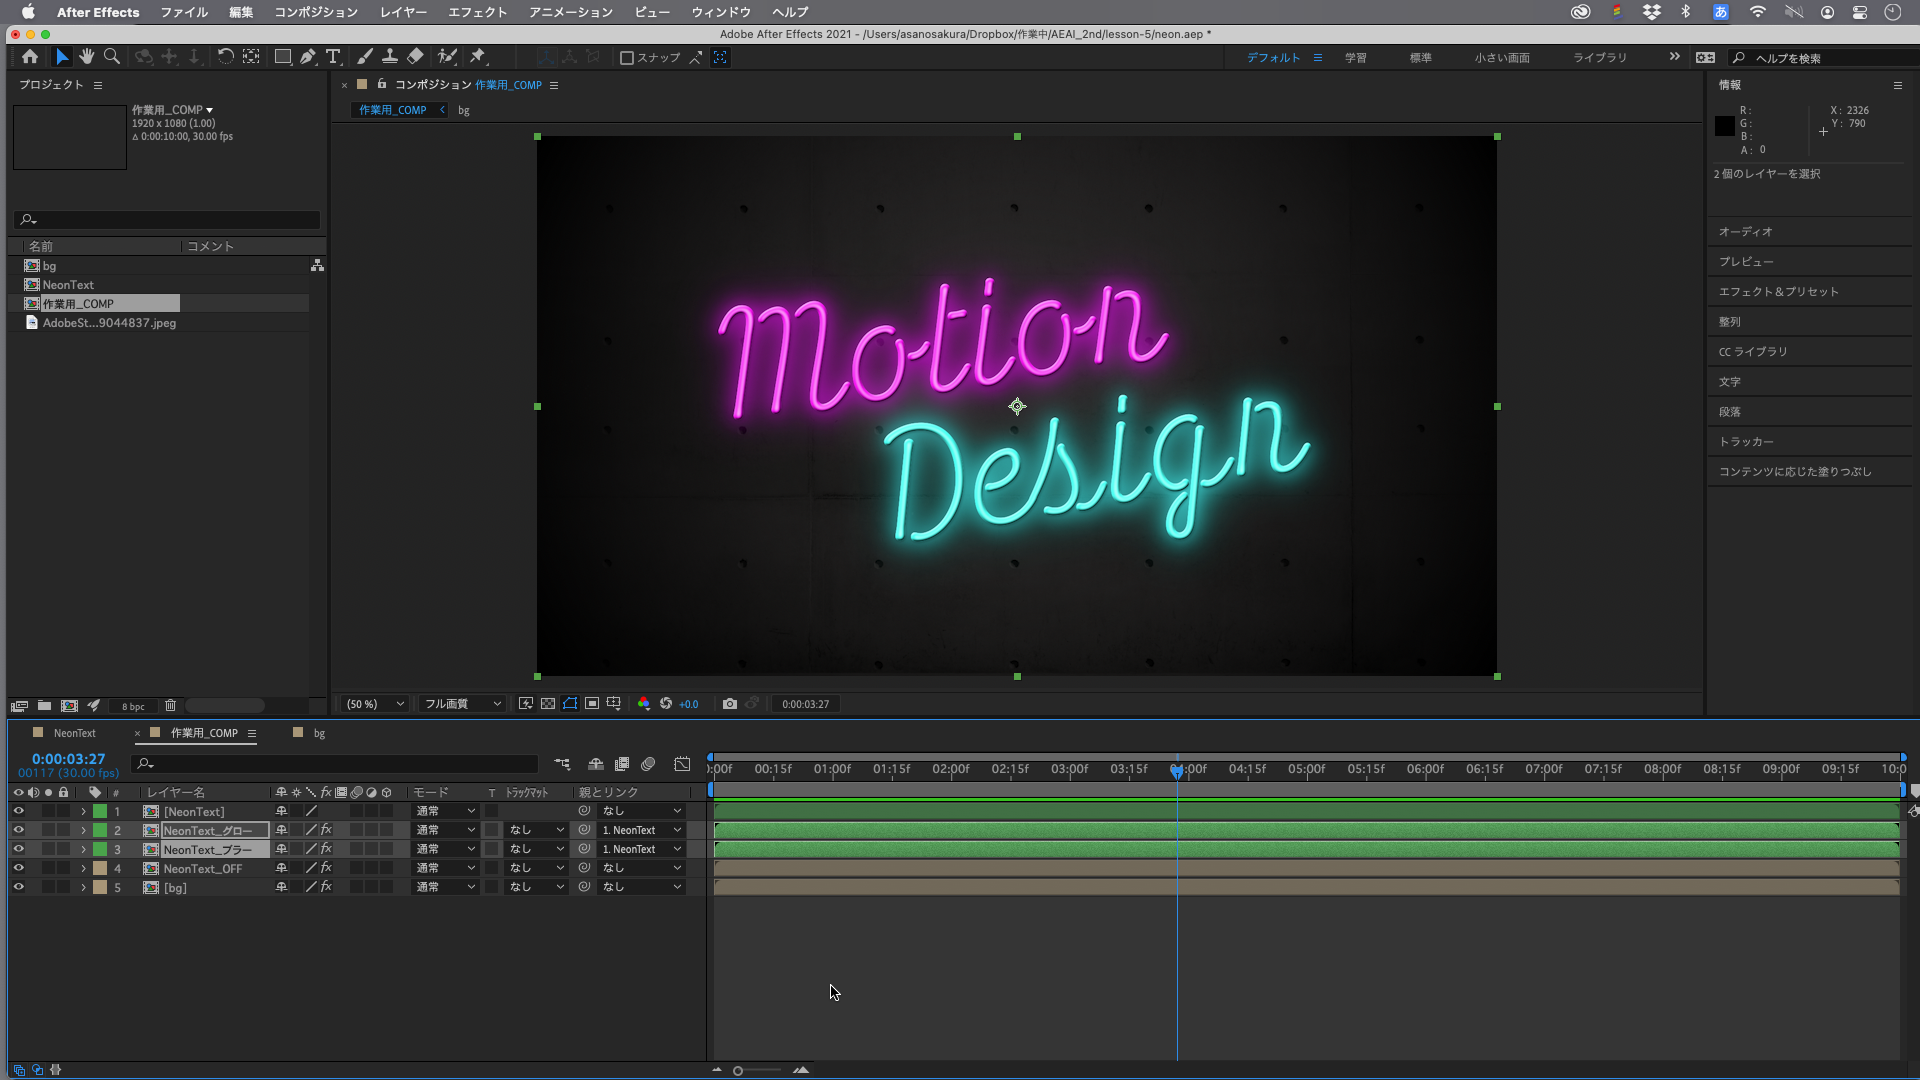The width and height of the screenshot is (1920, 1080).
Task: Open the 50% magnification dropdown
Action: (x=375, y=704)
